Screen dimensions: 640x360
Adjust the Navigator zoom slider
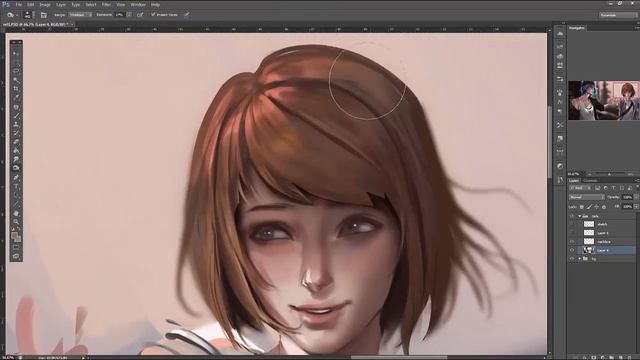point(609,174)
